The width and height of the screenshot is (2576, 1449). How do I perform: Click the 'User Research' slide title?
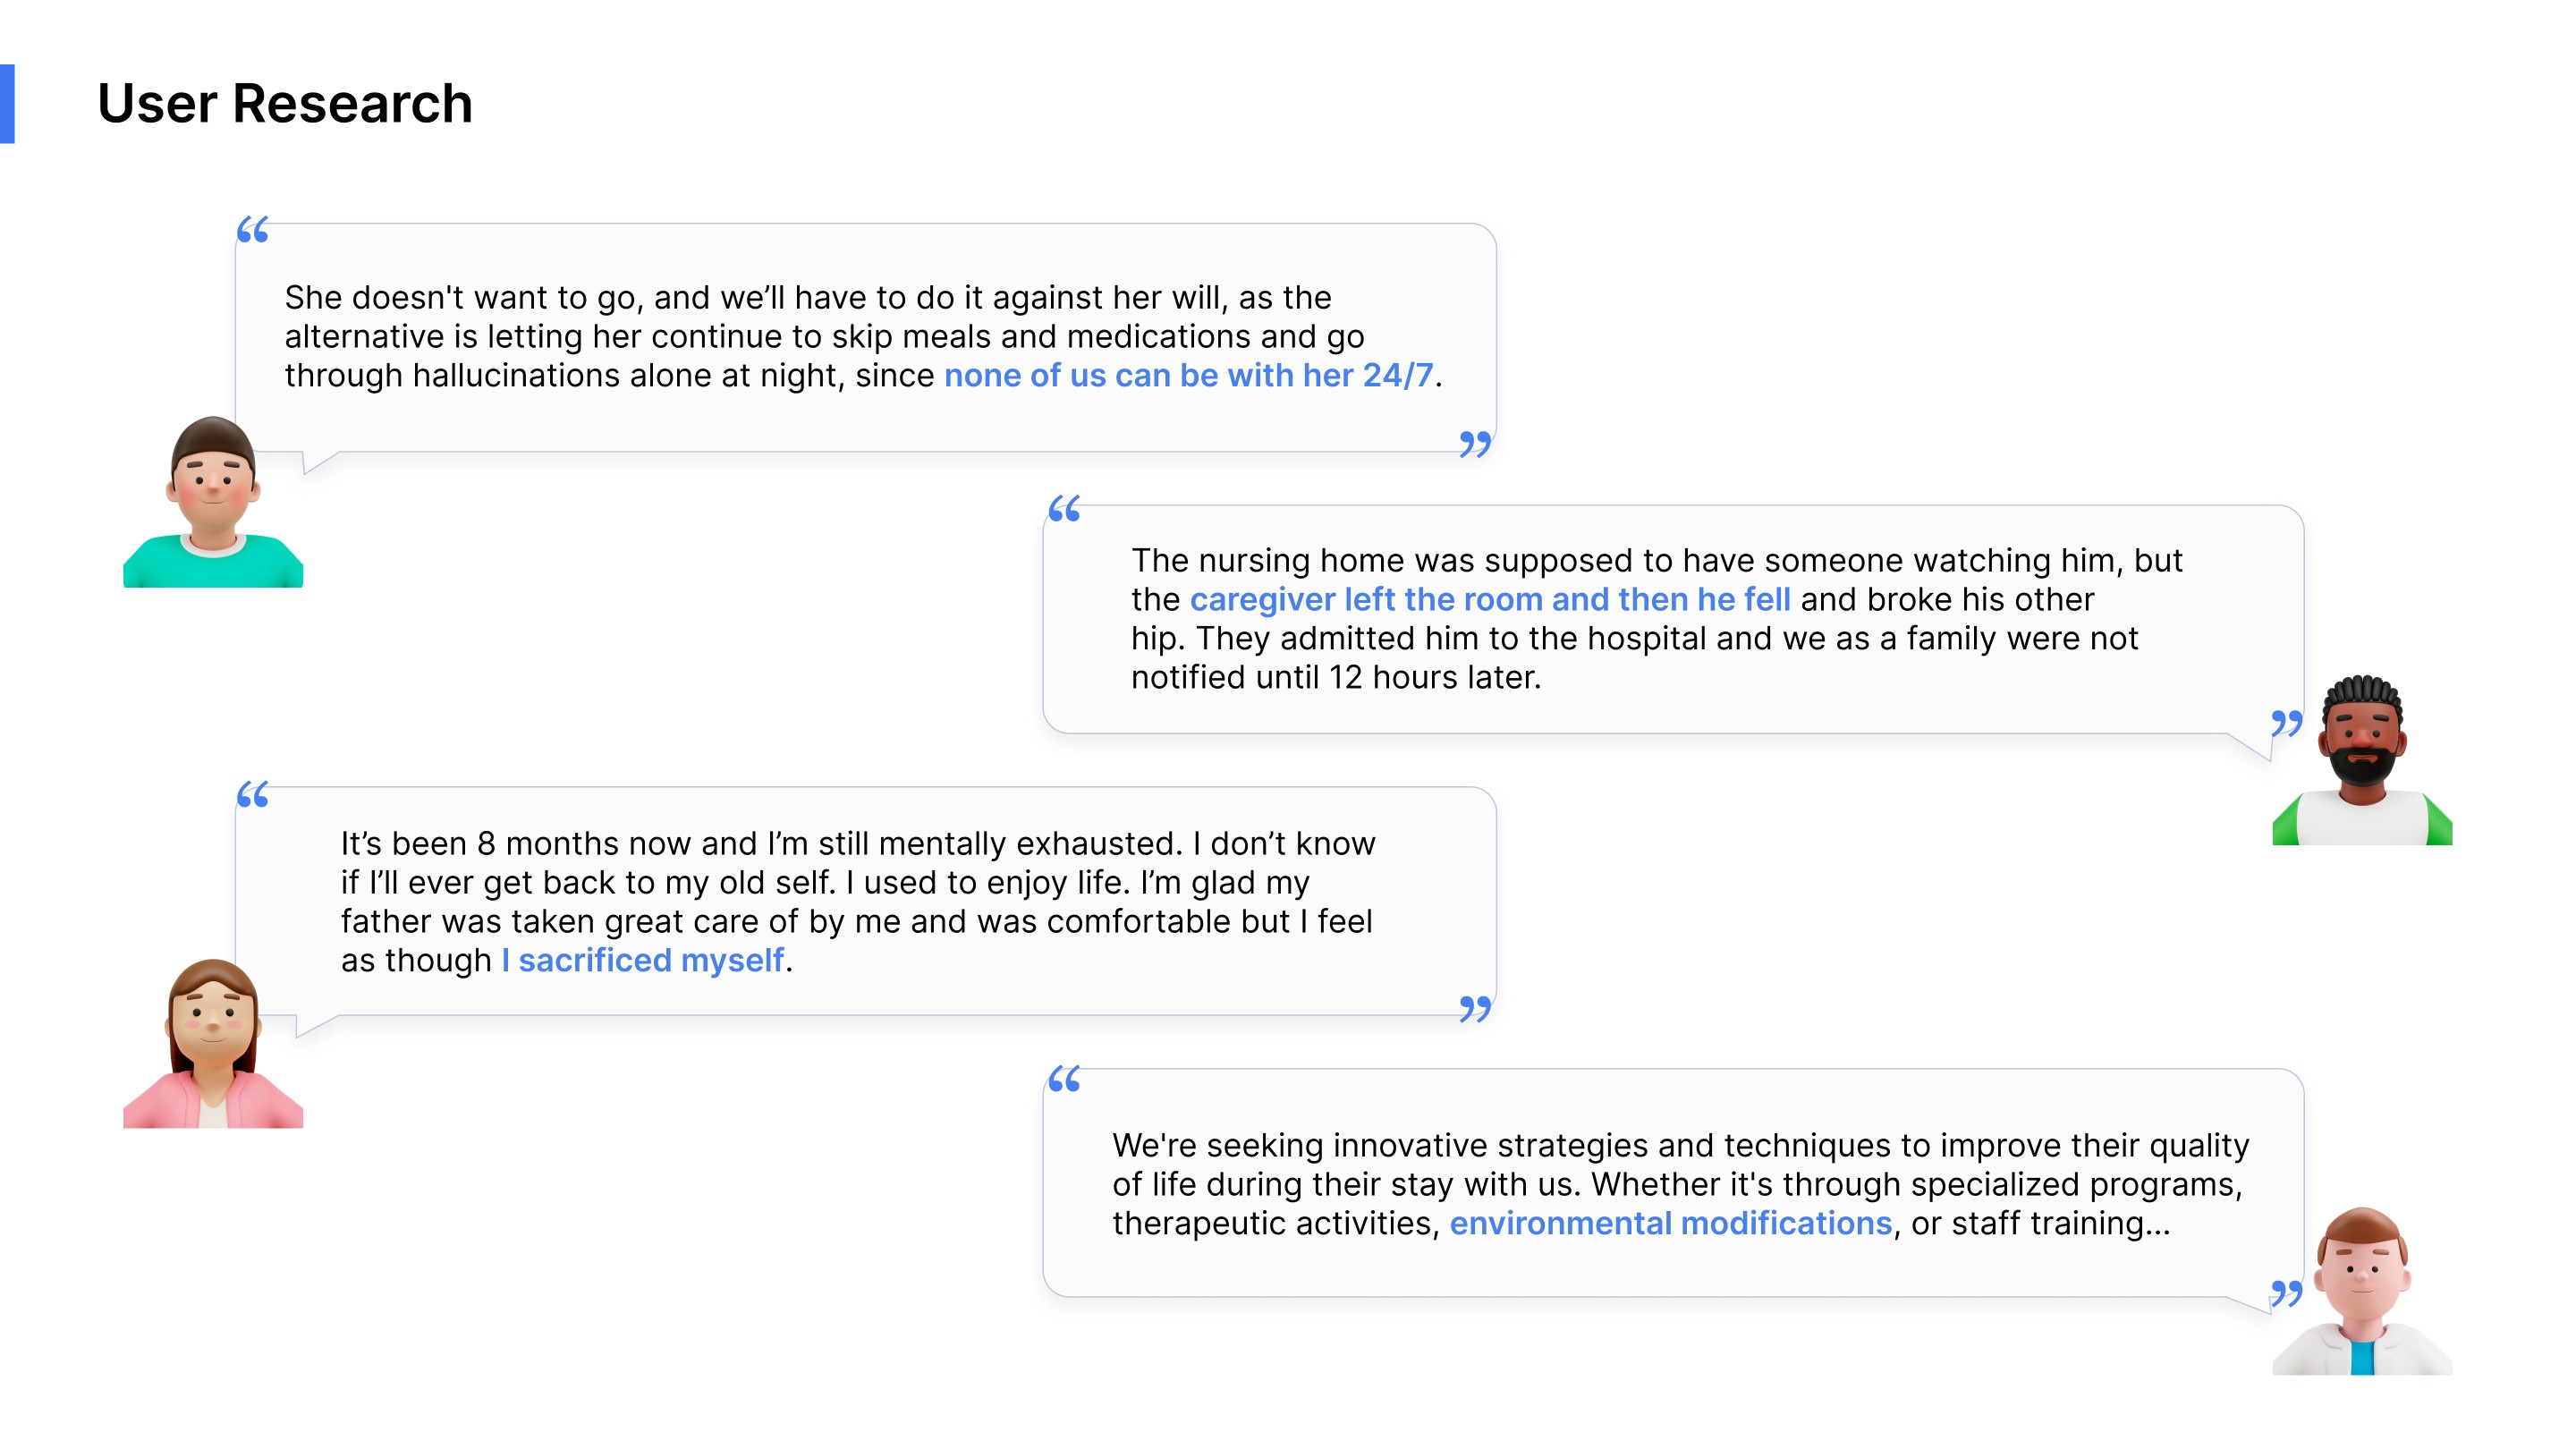click(285, 103)
